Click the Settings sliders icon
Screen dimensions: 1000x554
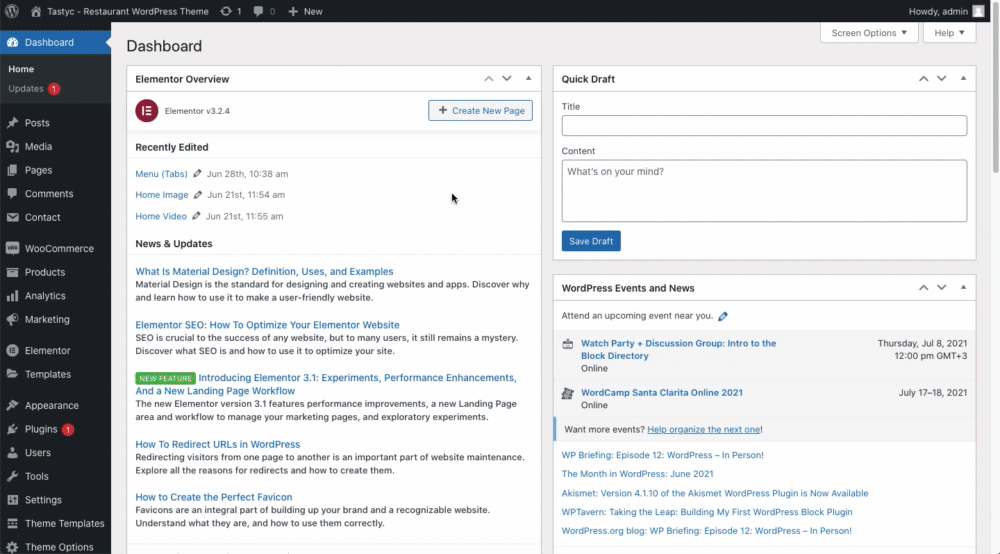tap(12, 500)
